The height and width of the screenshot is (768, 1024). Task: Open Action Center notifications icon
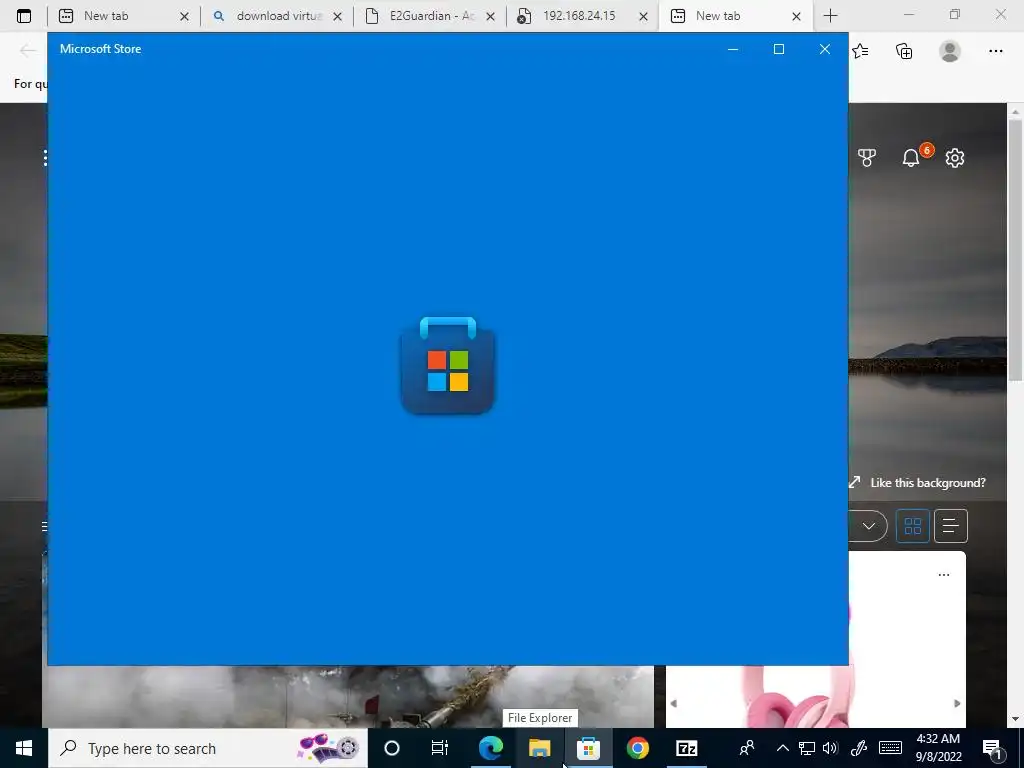993,749
